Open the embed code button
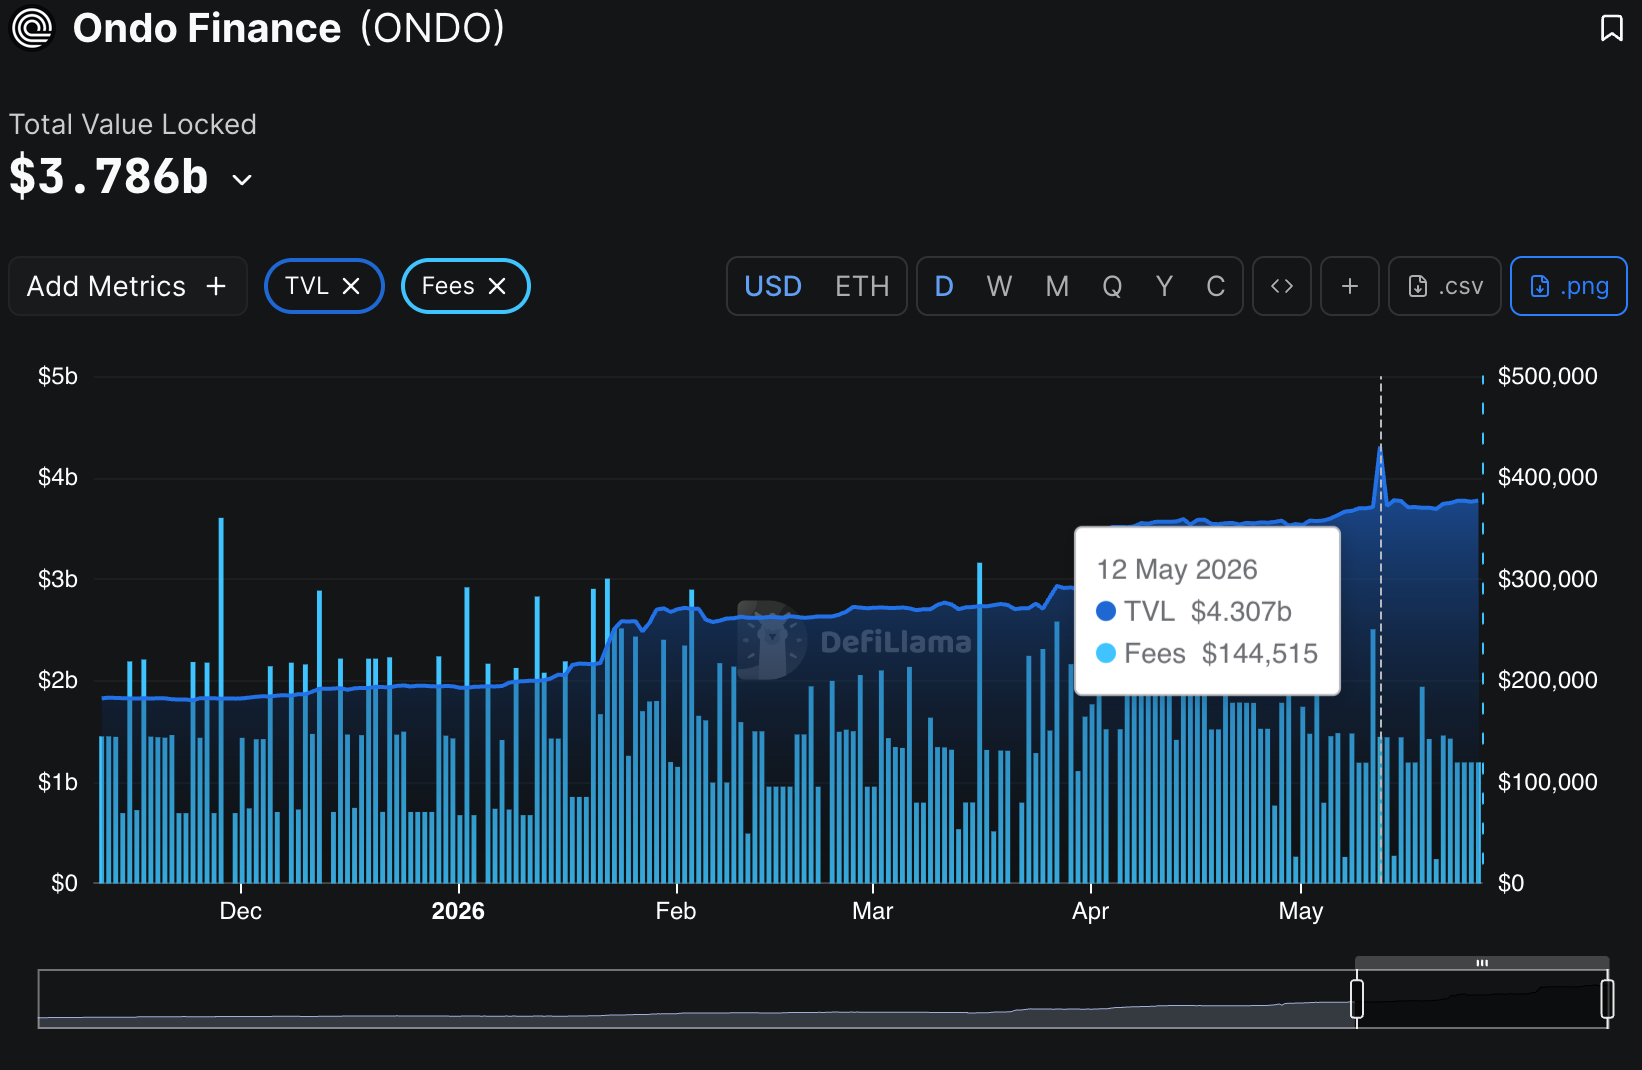This screenshot has width=1642, height=1070. (1282, 287)
